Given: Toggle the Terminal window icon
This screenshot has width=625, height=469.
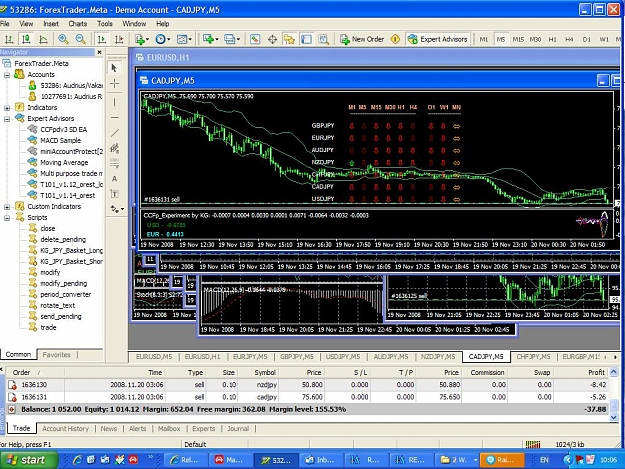Looking at the screenshot, I should coord(306,39).
